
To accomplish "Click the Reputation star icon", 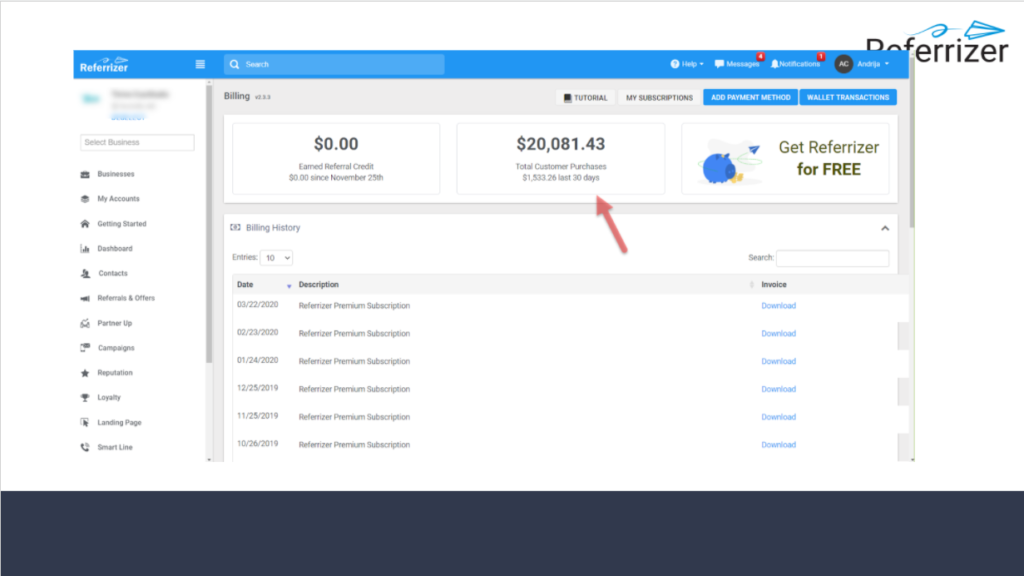I will click(x=85, y=373).
